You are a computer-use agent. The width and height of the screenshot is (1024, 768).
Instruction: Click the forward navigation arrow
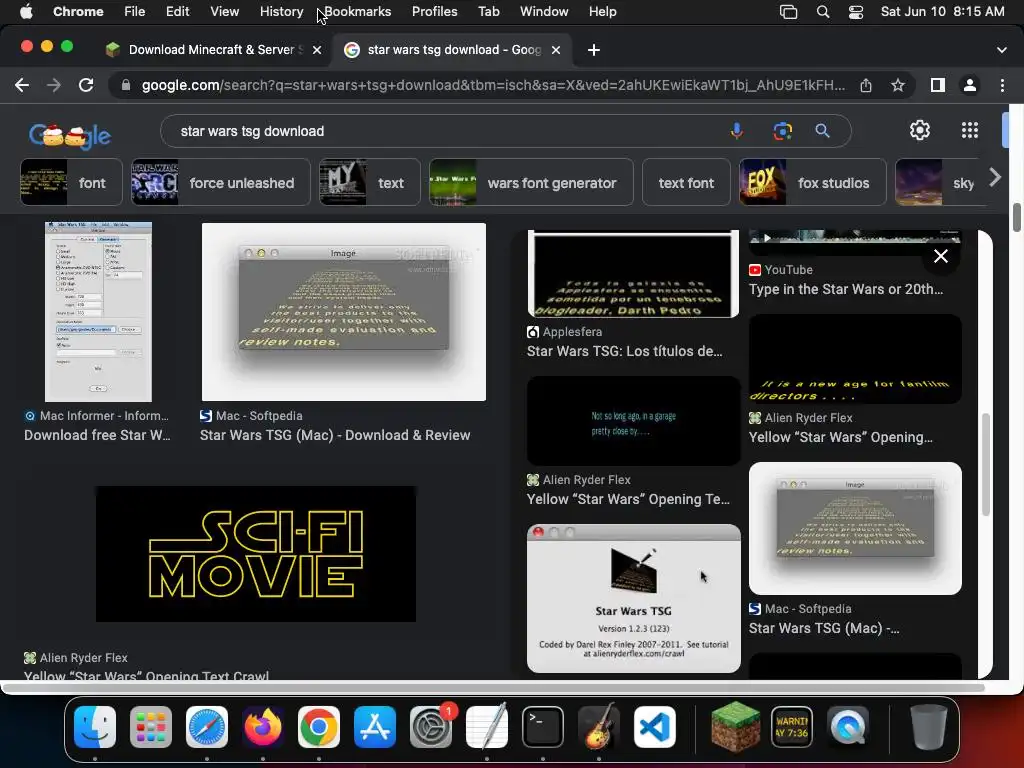pos(54,85)
